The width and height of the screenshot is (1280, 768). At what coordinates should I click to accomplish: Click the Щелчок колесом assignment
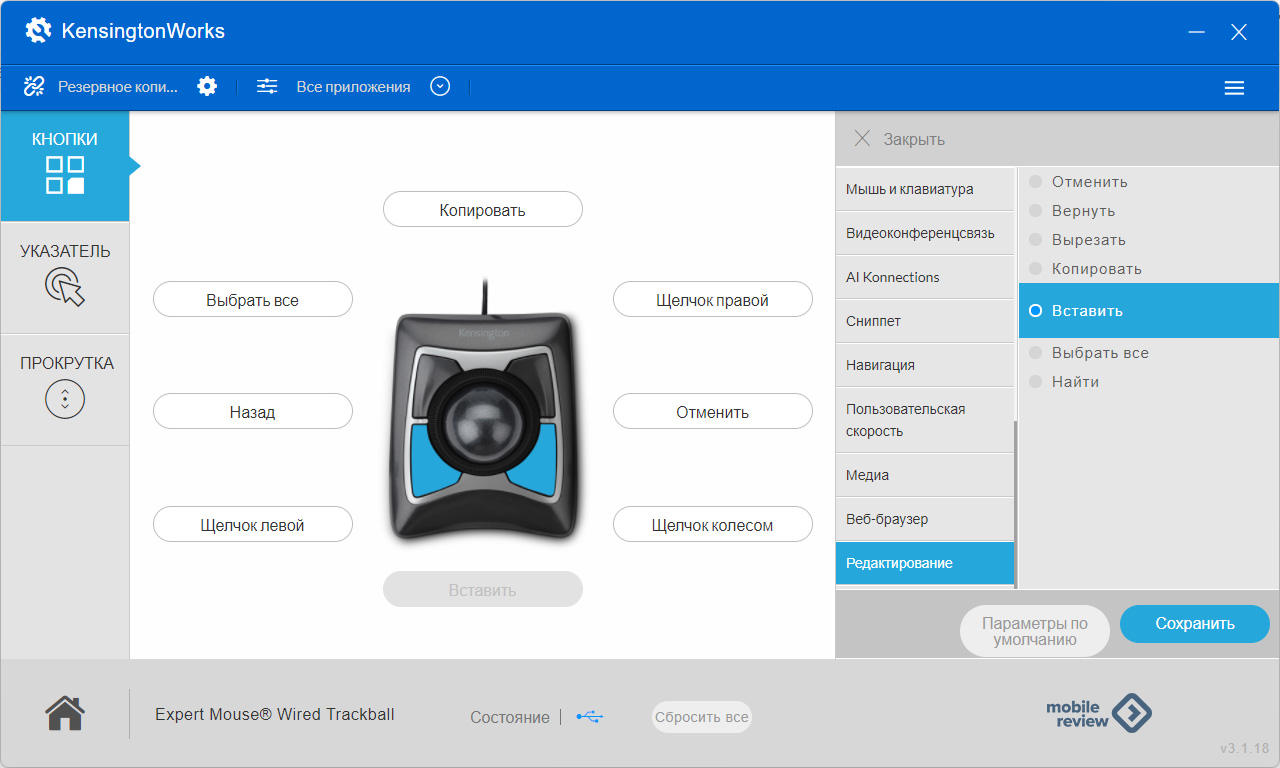(x=713, y=525)
